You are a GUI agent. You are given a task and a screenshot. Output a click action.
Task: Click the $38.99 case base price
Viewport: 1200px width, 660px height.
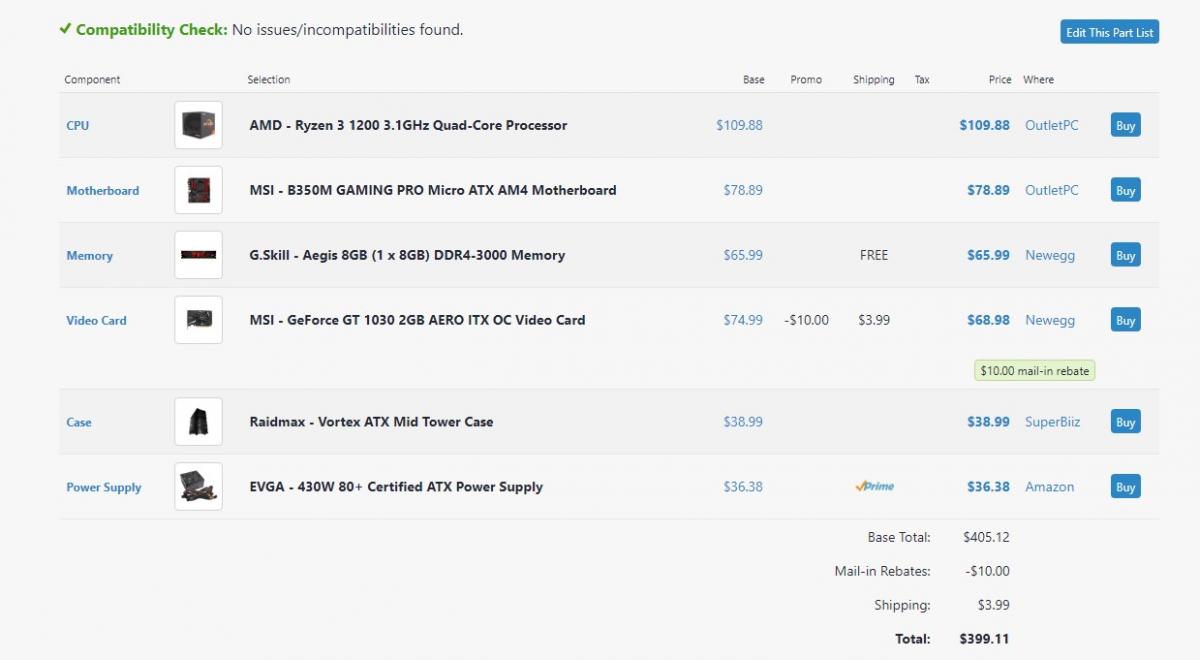tap(743, 422)
